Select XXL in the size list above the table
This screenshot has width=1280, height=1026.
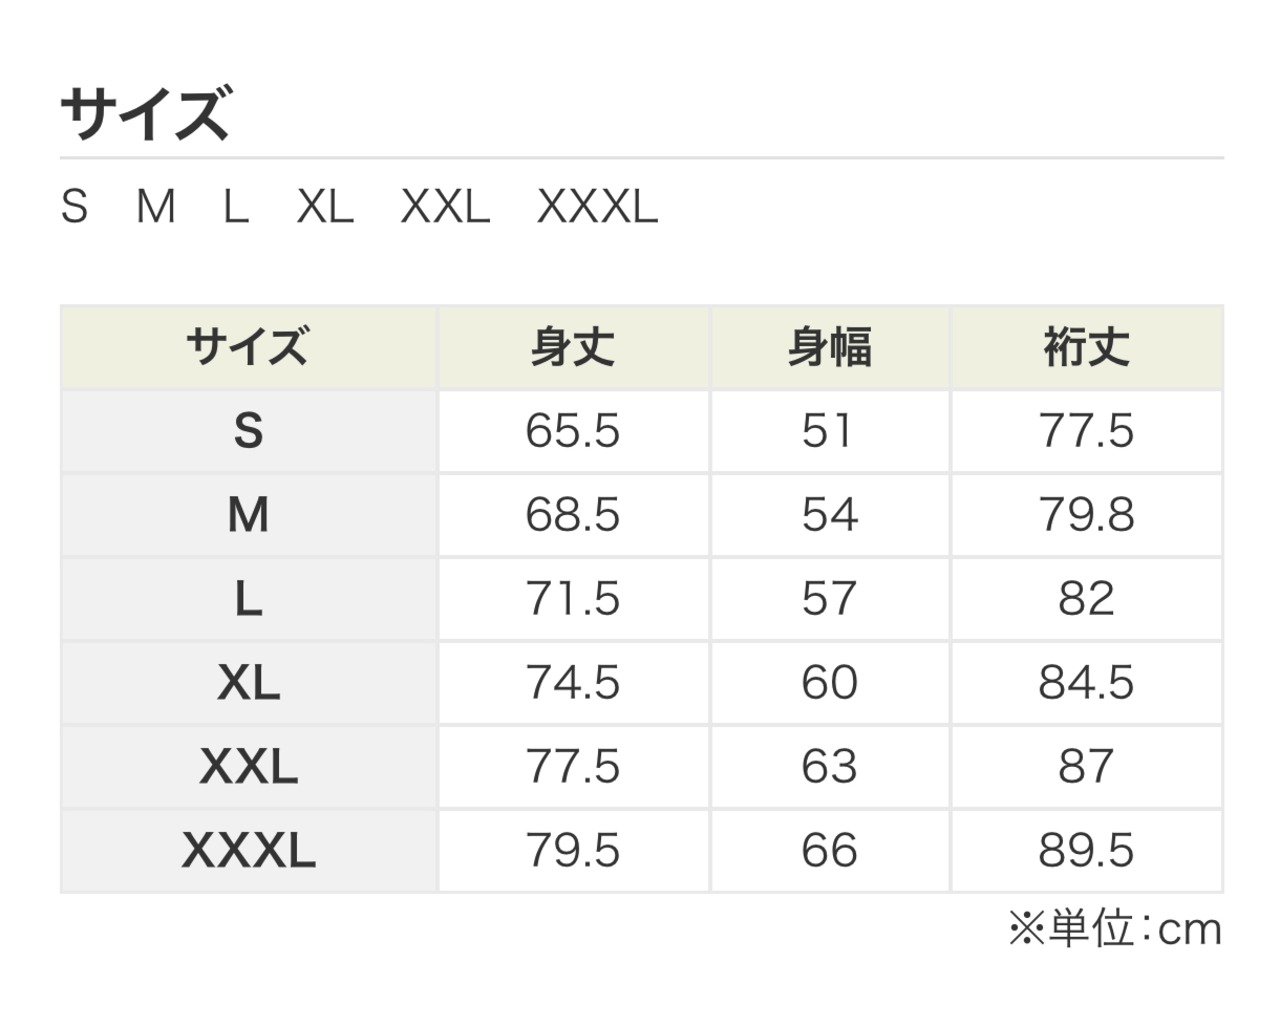pyautogui.click(x=445, y=207)
